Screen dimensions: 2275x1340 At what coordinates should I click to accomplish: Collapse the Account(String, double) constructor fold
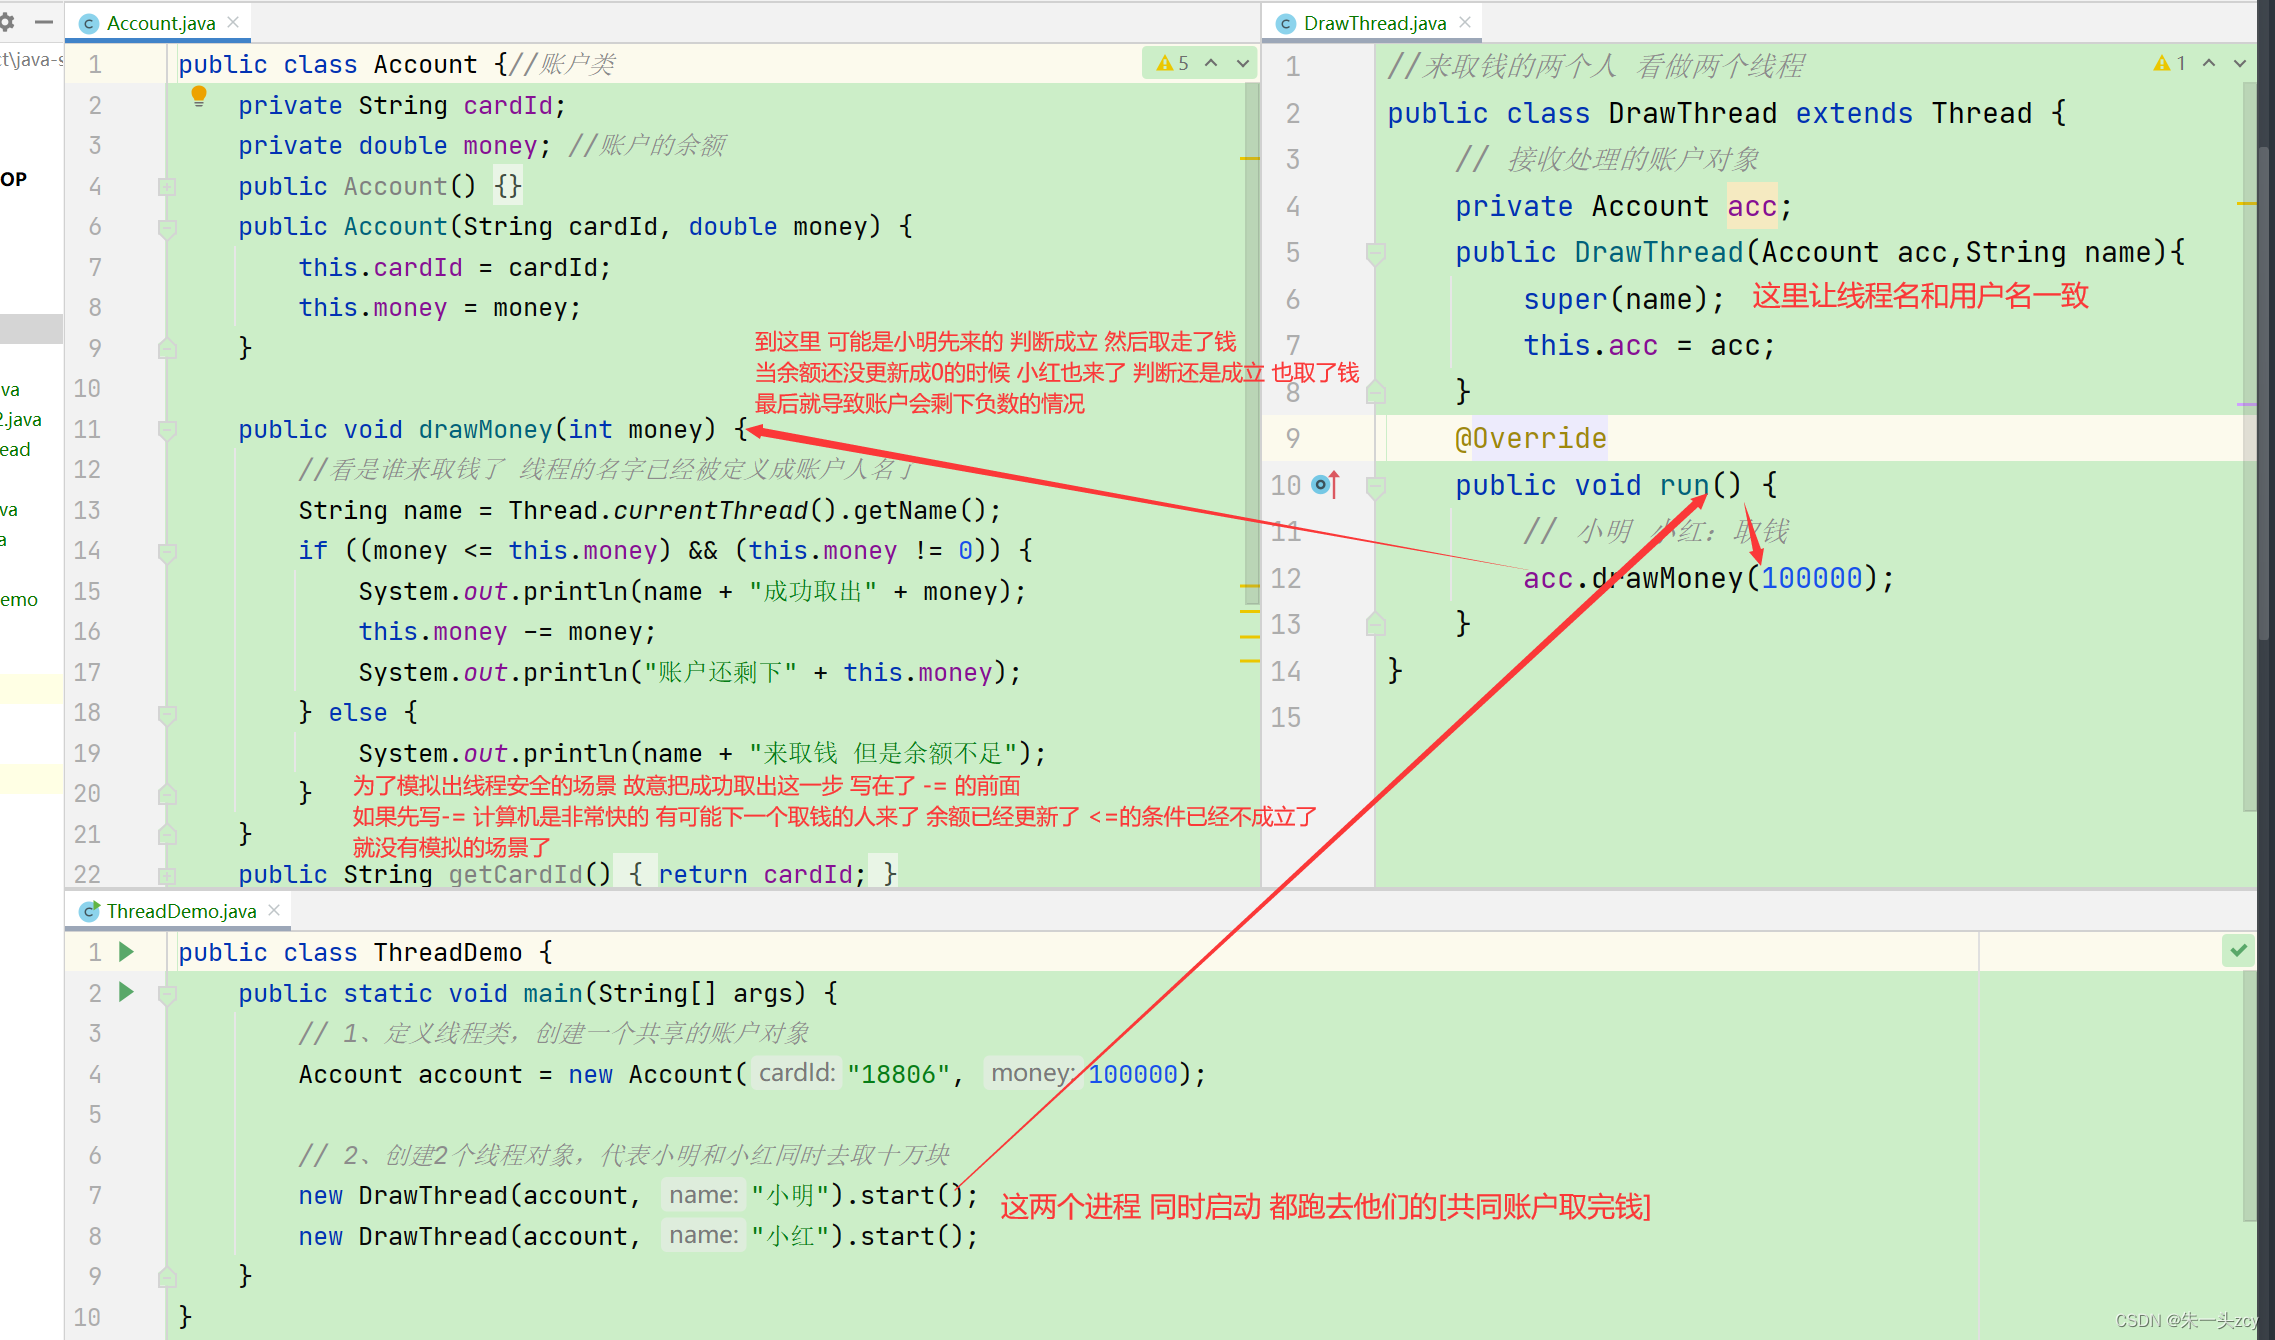[167, 229]
